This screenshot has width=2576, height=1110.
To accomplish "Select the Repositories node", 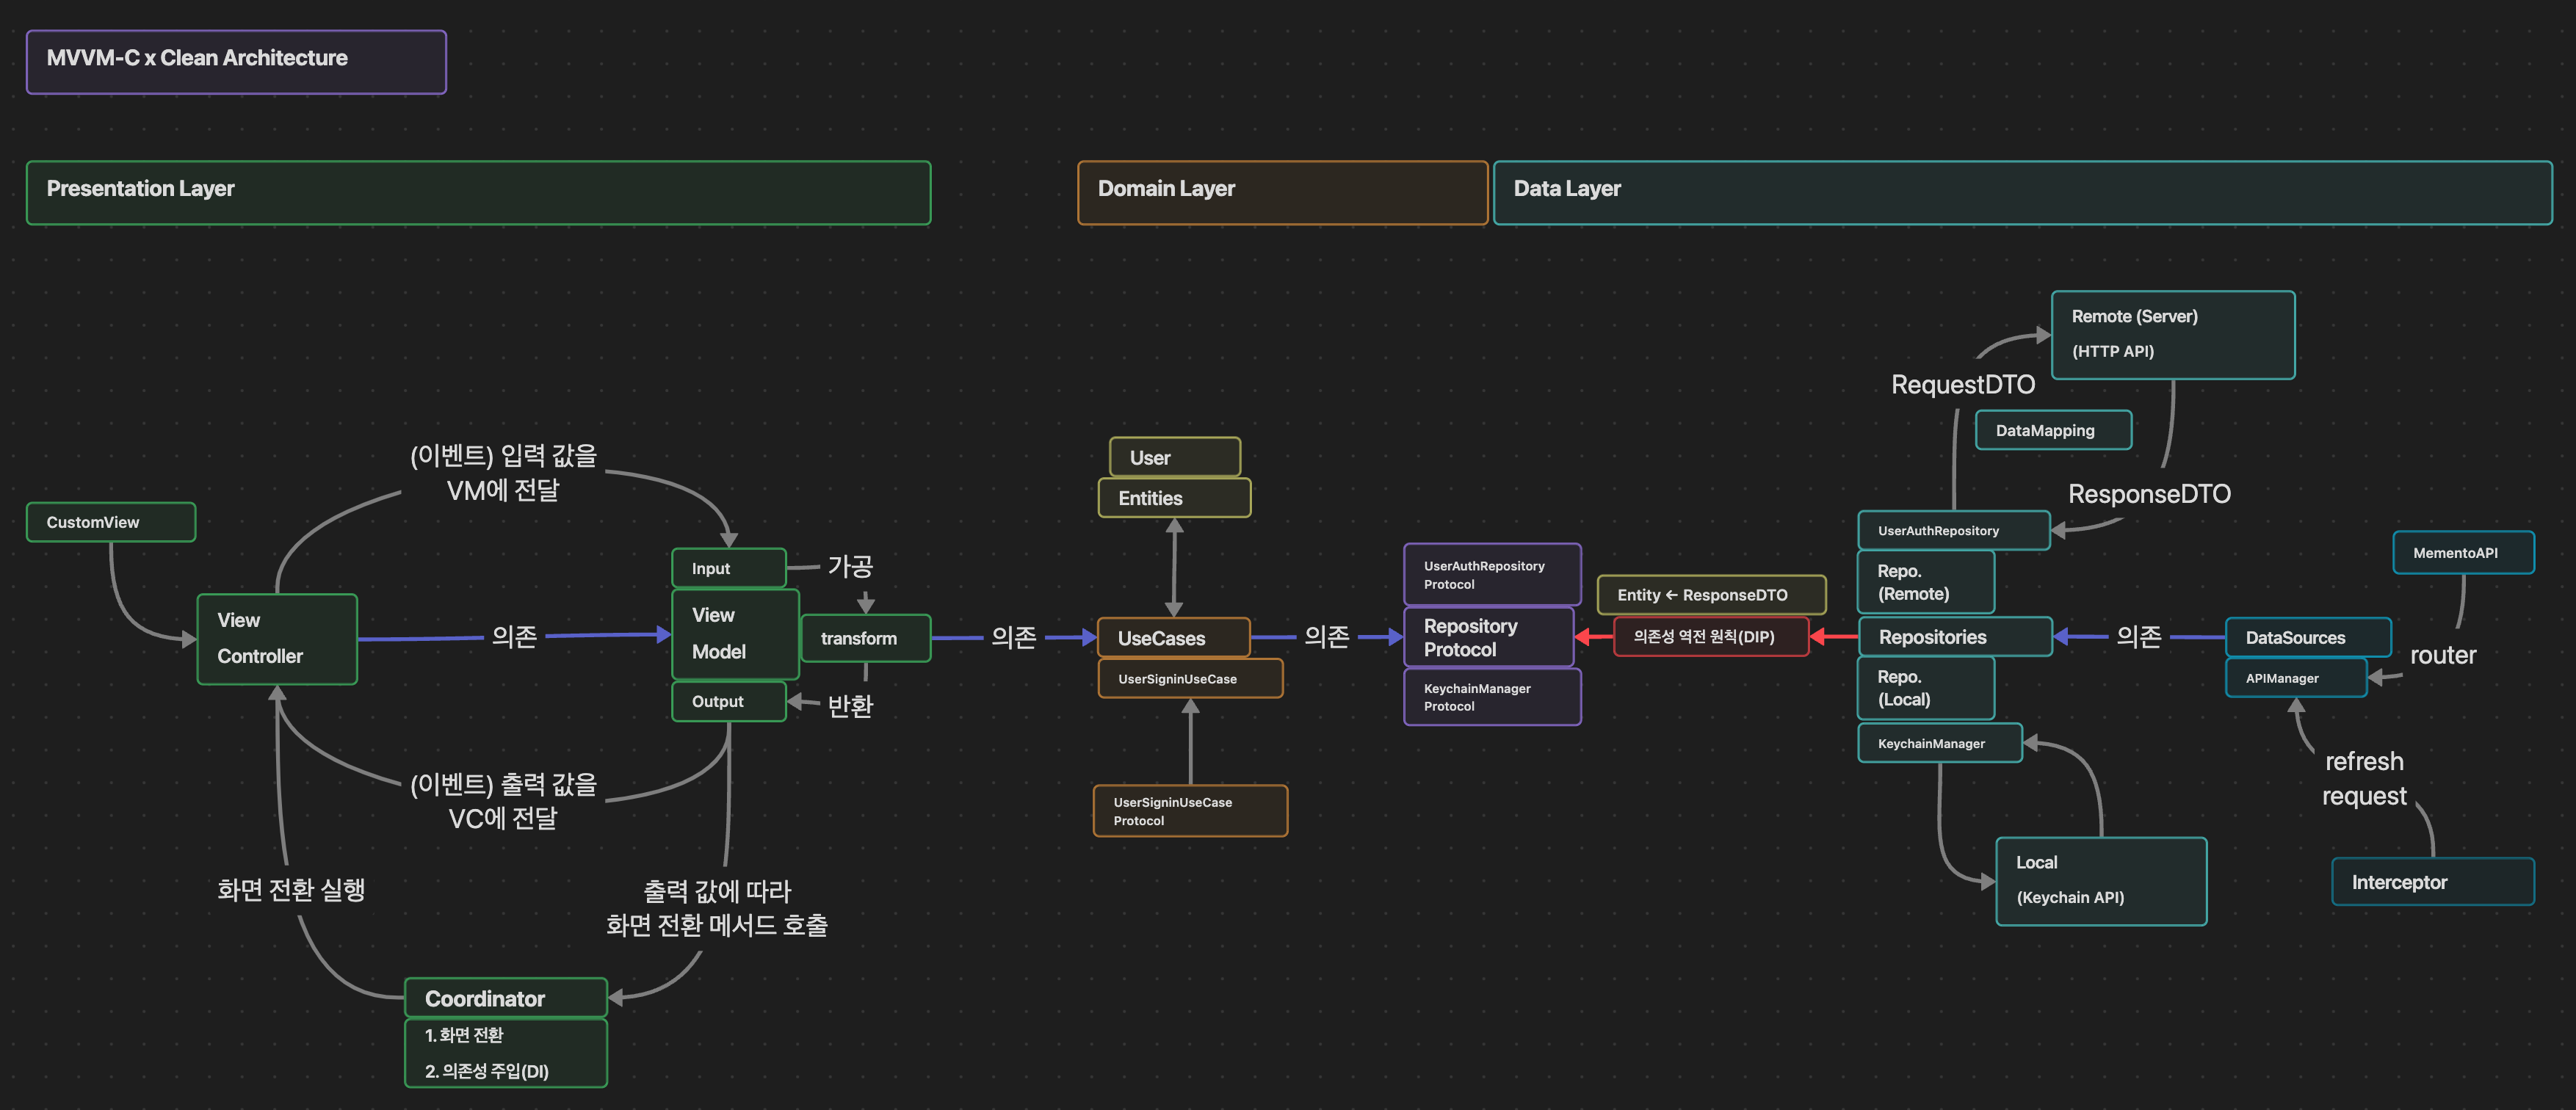I will [1954, 637].
